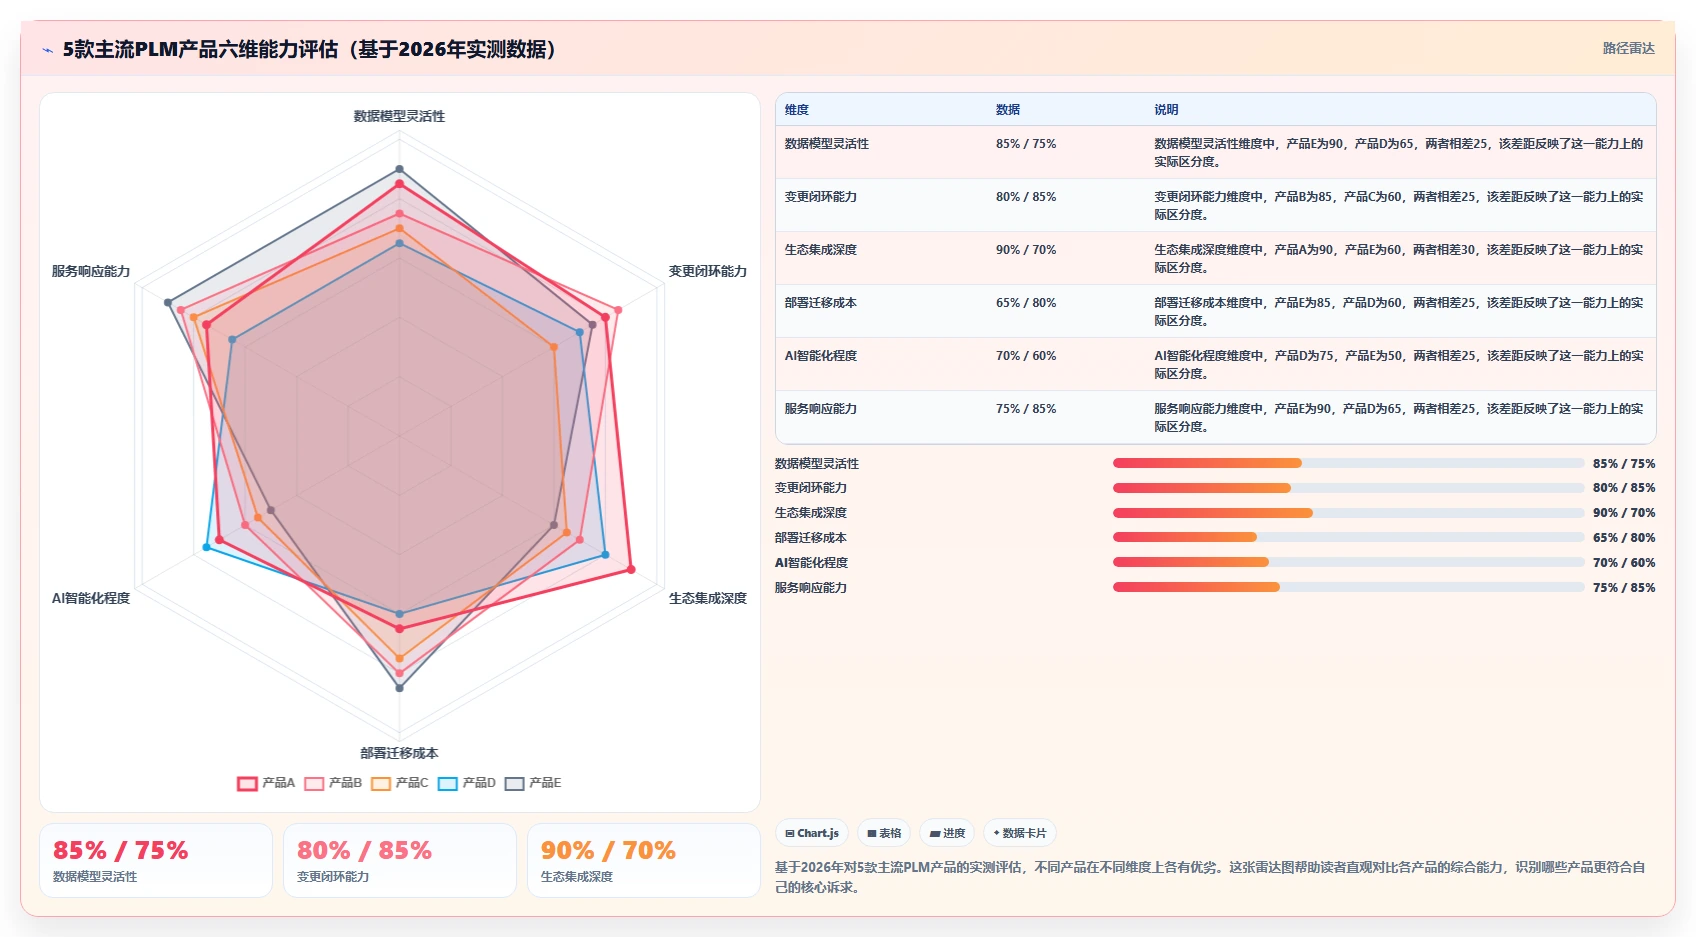Viewport: 1696px width, 937px height.
Task: Click the 数据 column header
Action: (1008, 110)
